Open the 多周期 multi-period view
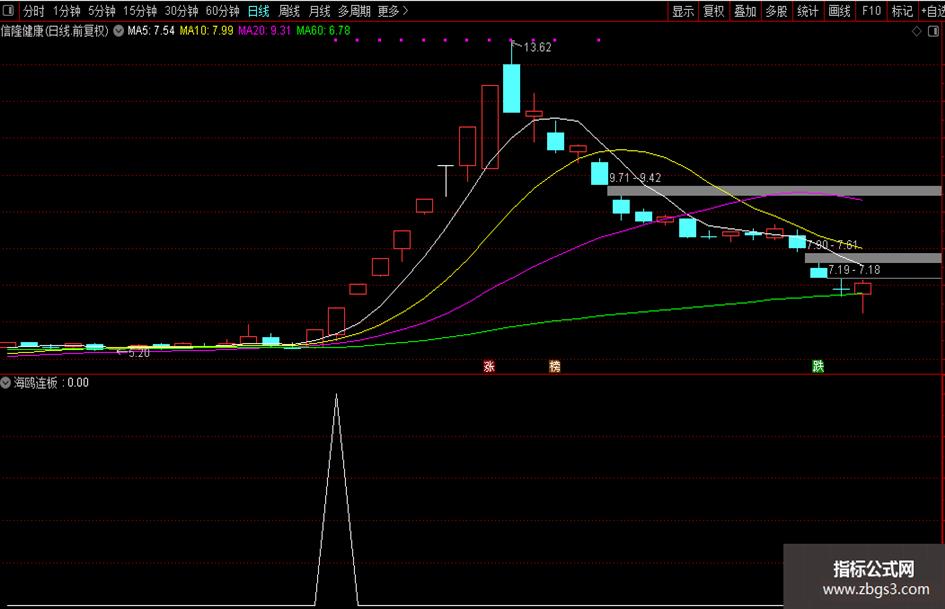Screen dimensions: 945x609 coord(354,11)
